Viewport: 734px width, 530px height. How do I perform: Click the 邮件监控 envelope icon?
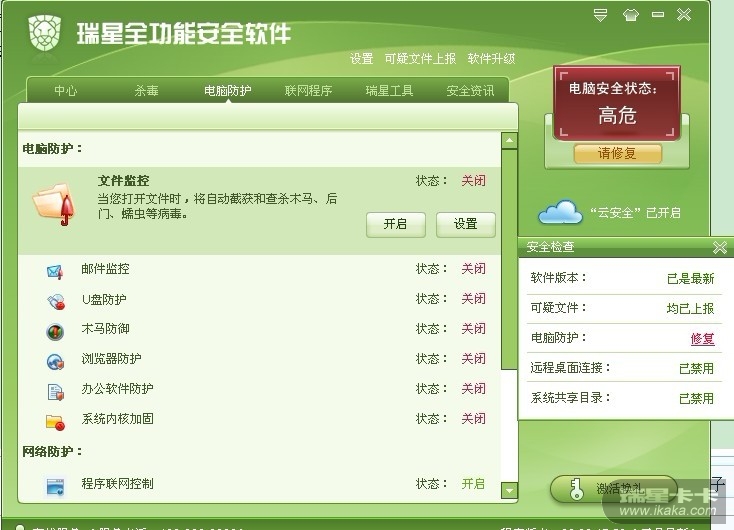55,271
